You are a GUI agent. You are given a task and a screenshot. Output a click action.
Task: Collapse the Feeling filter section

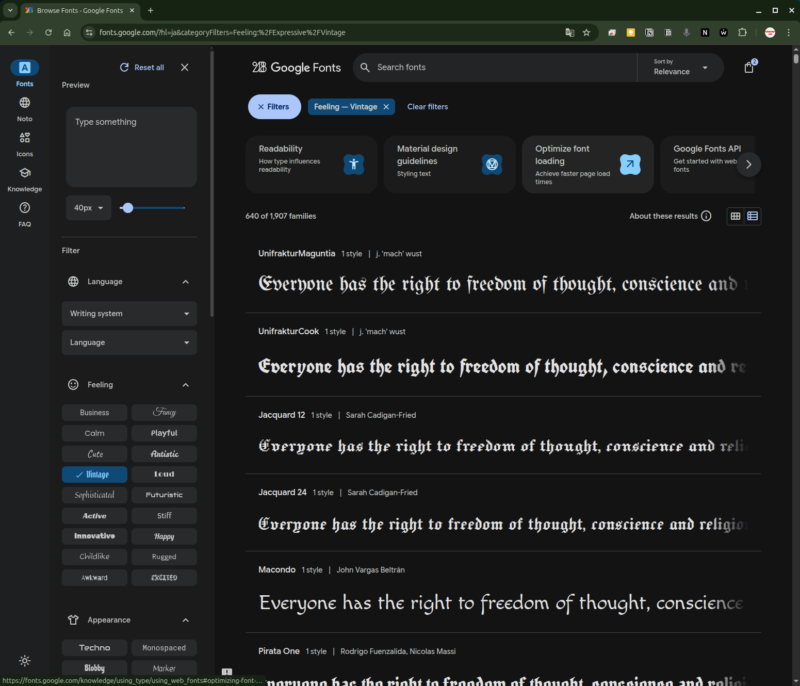pyautogui.click(x=185, y=385)
